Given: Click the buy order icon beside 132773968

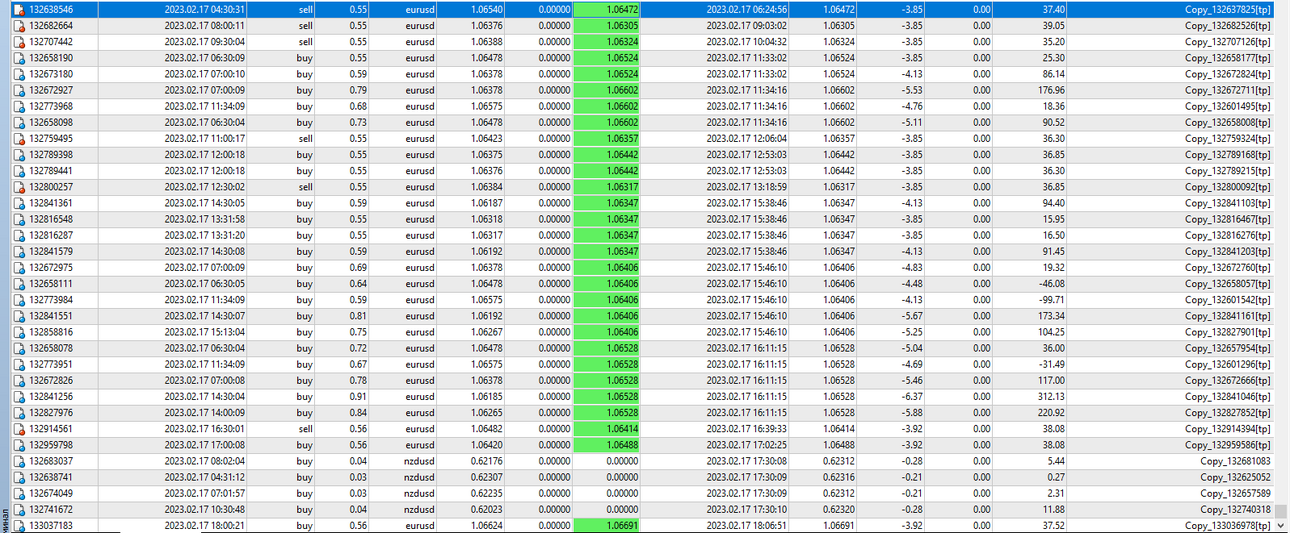Looking at the screenshot, I should [x=19, y=106].
